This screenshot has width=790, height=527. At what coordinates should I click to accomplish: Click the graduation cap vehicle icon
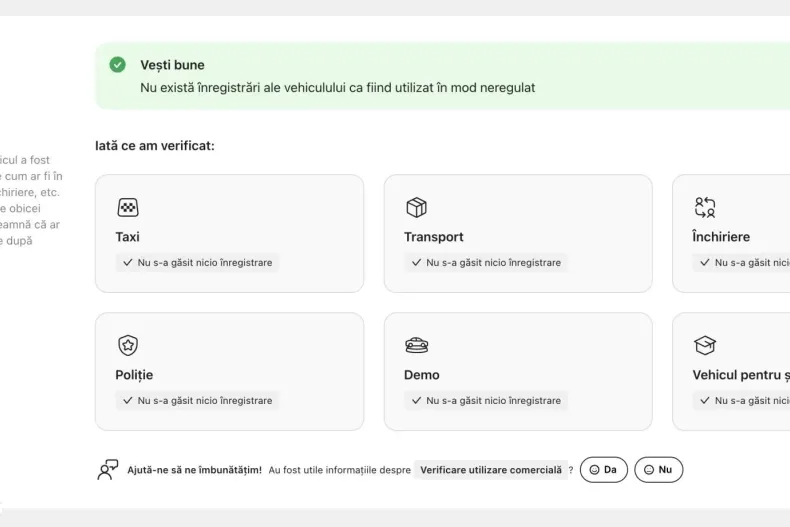click(705, 346)
